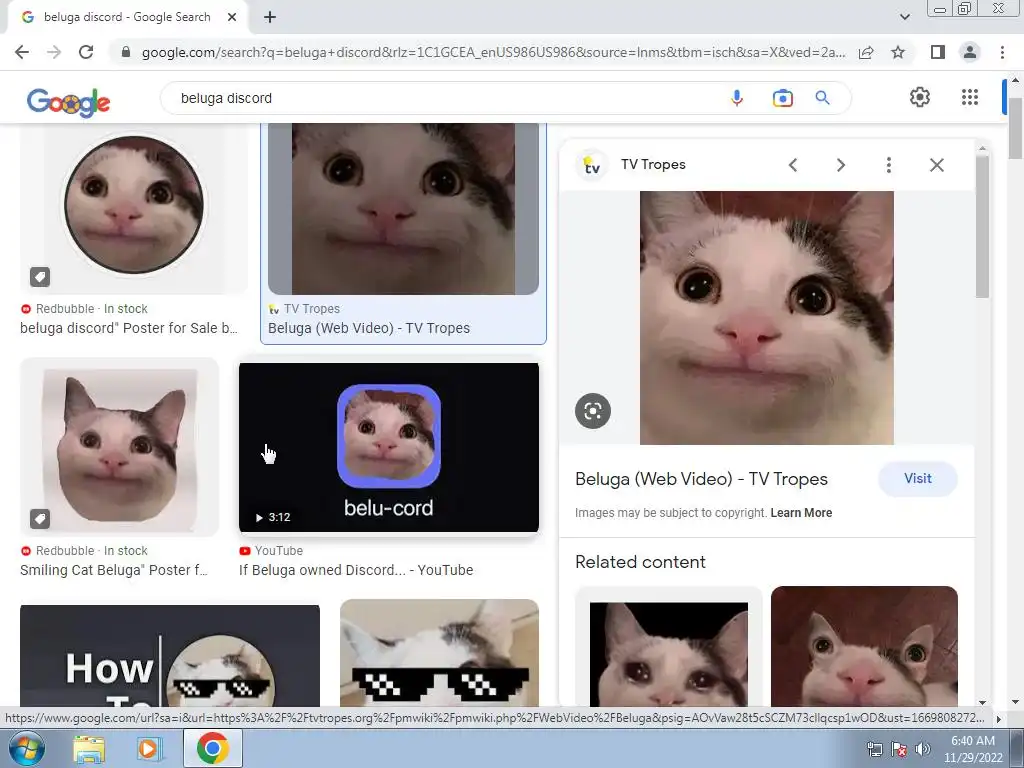Close the image preview panel

936,165
